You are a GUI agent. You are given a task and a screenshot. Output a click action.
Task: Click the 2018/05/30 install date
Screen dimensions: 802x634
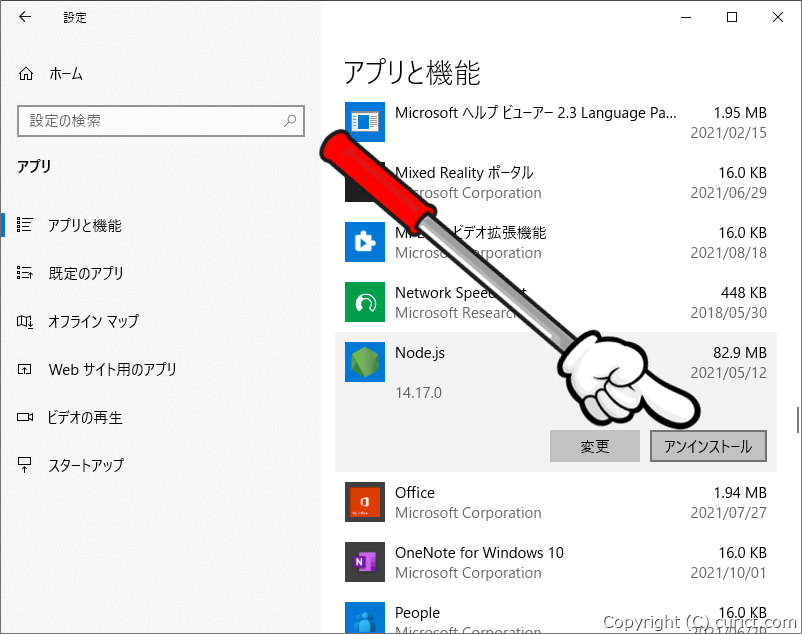(728, 312)
